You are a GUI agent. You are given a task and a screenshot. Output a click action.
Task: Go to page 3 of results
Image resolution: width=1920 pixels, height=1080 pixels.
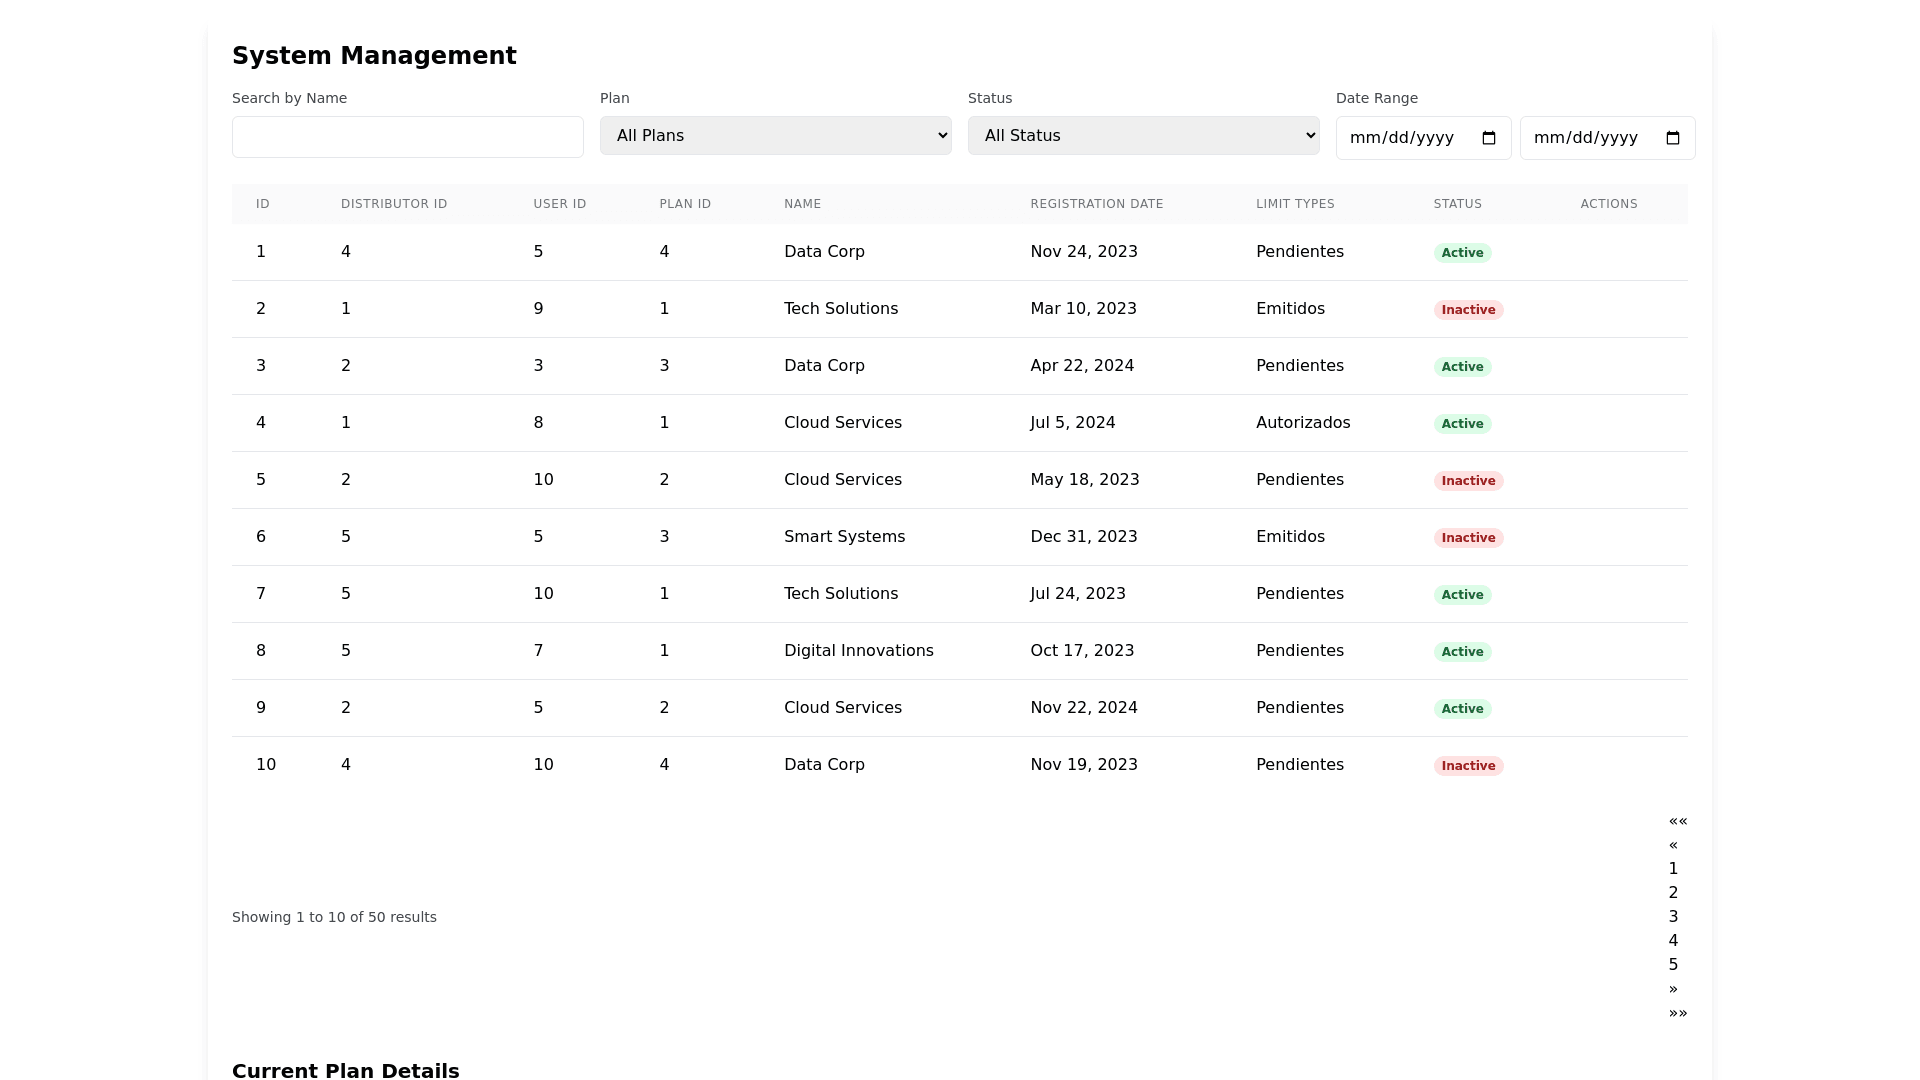(1673, 917)
